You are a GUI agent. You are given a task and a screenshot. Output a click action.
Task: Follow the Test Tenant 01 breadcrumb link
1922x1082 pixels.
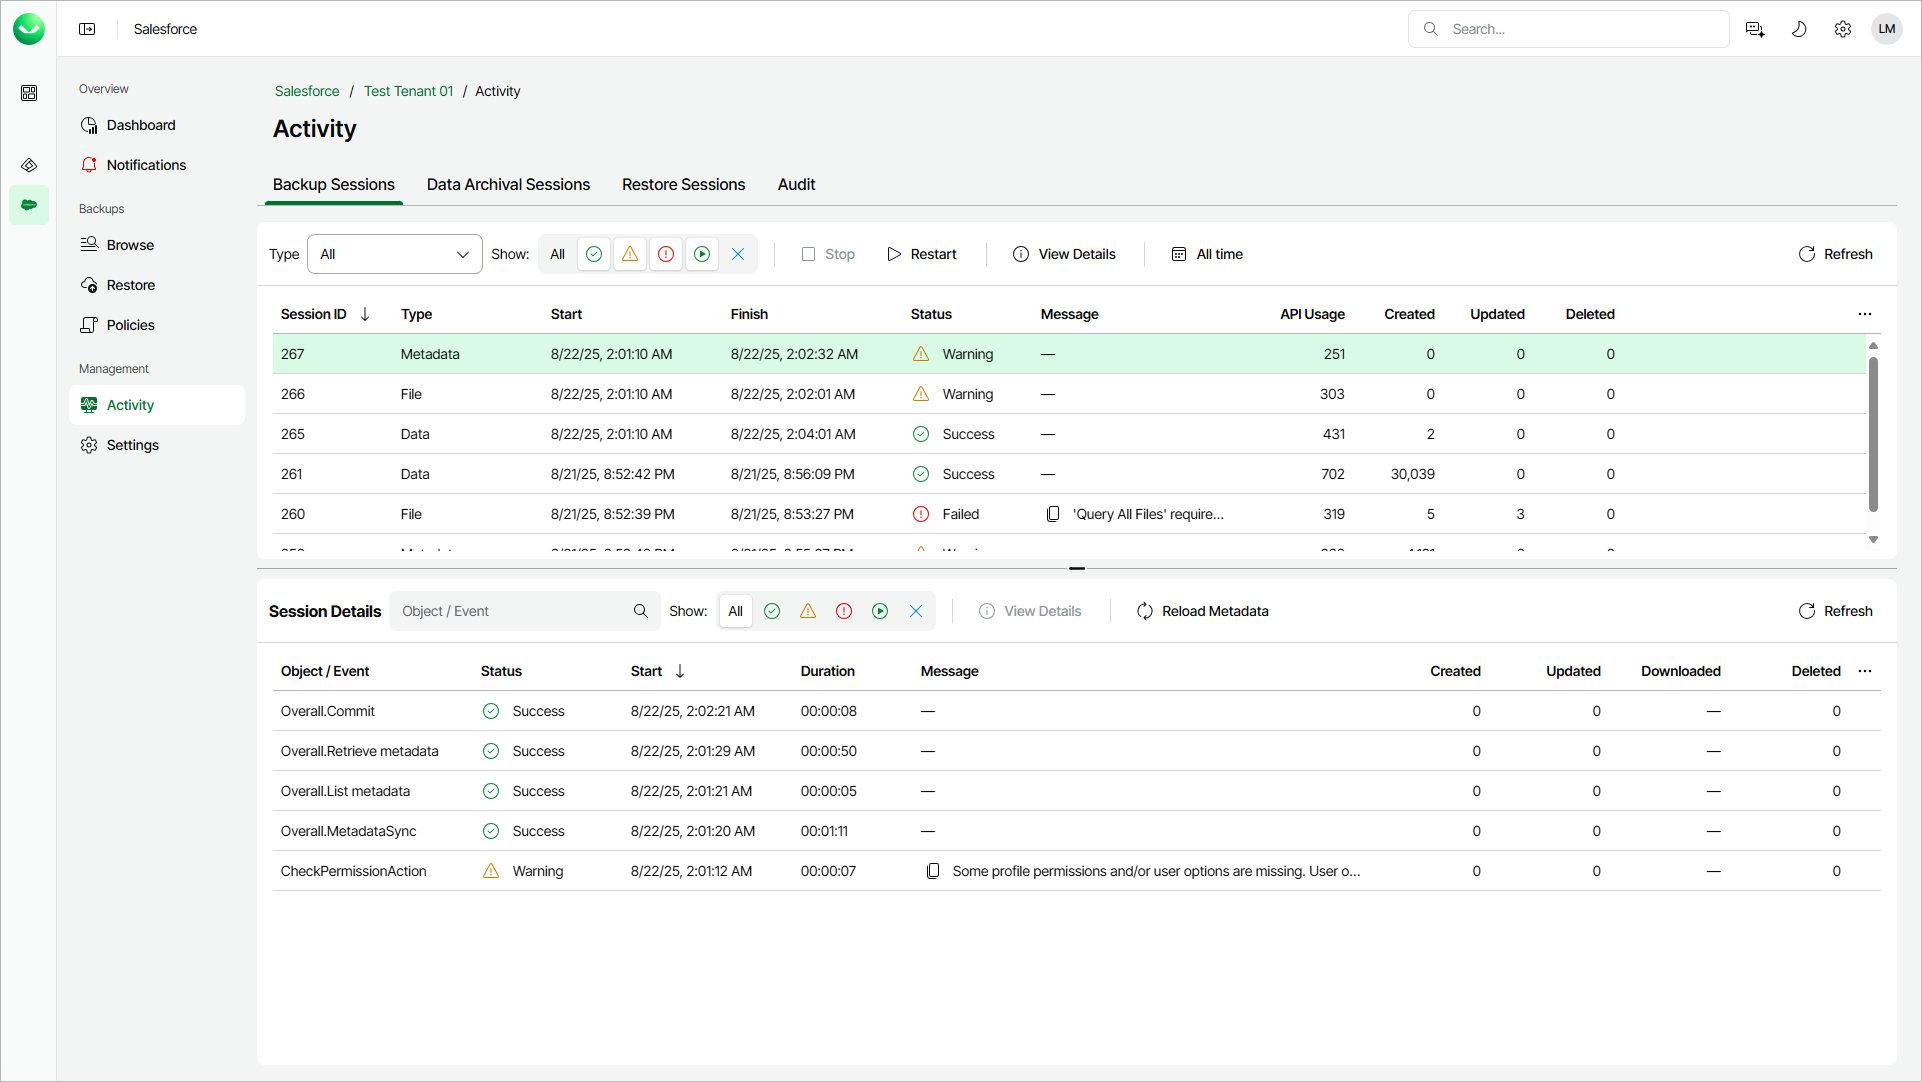pos(408,91)
